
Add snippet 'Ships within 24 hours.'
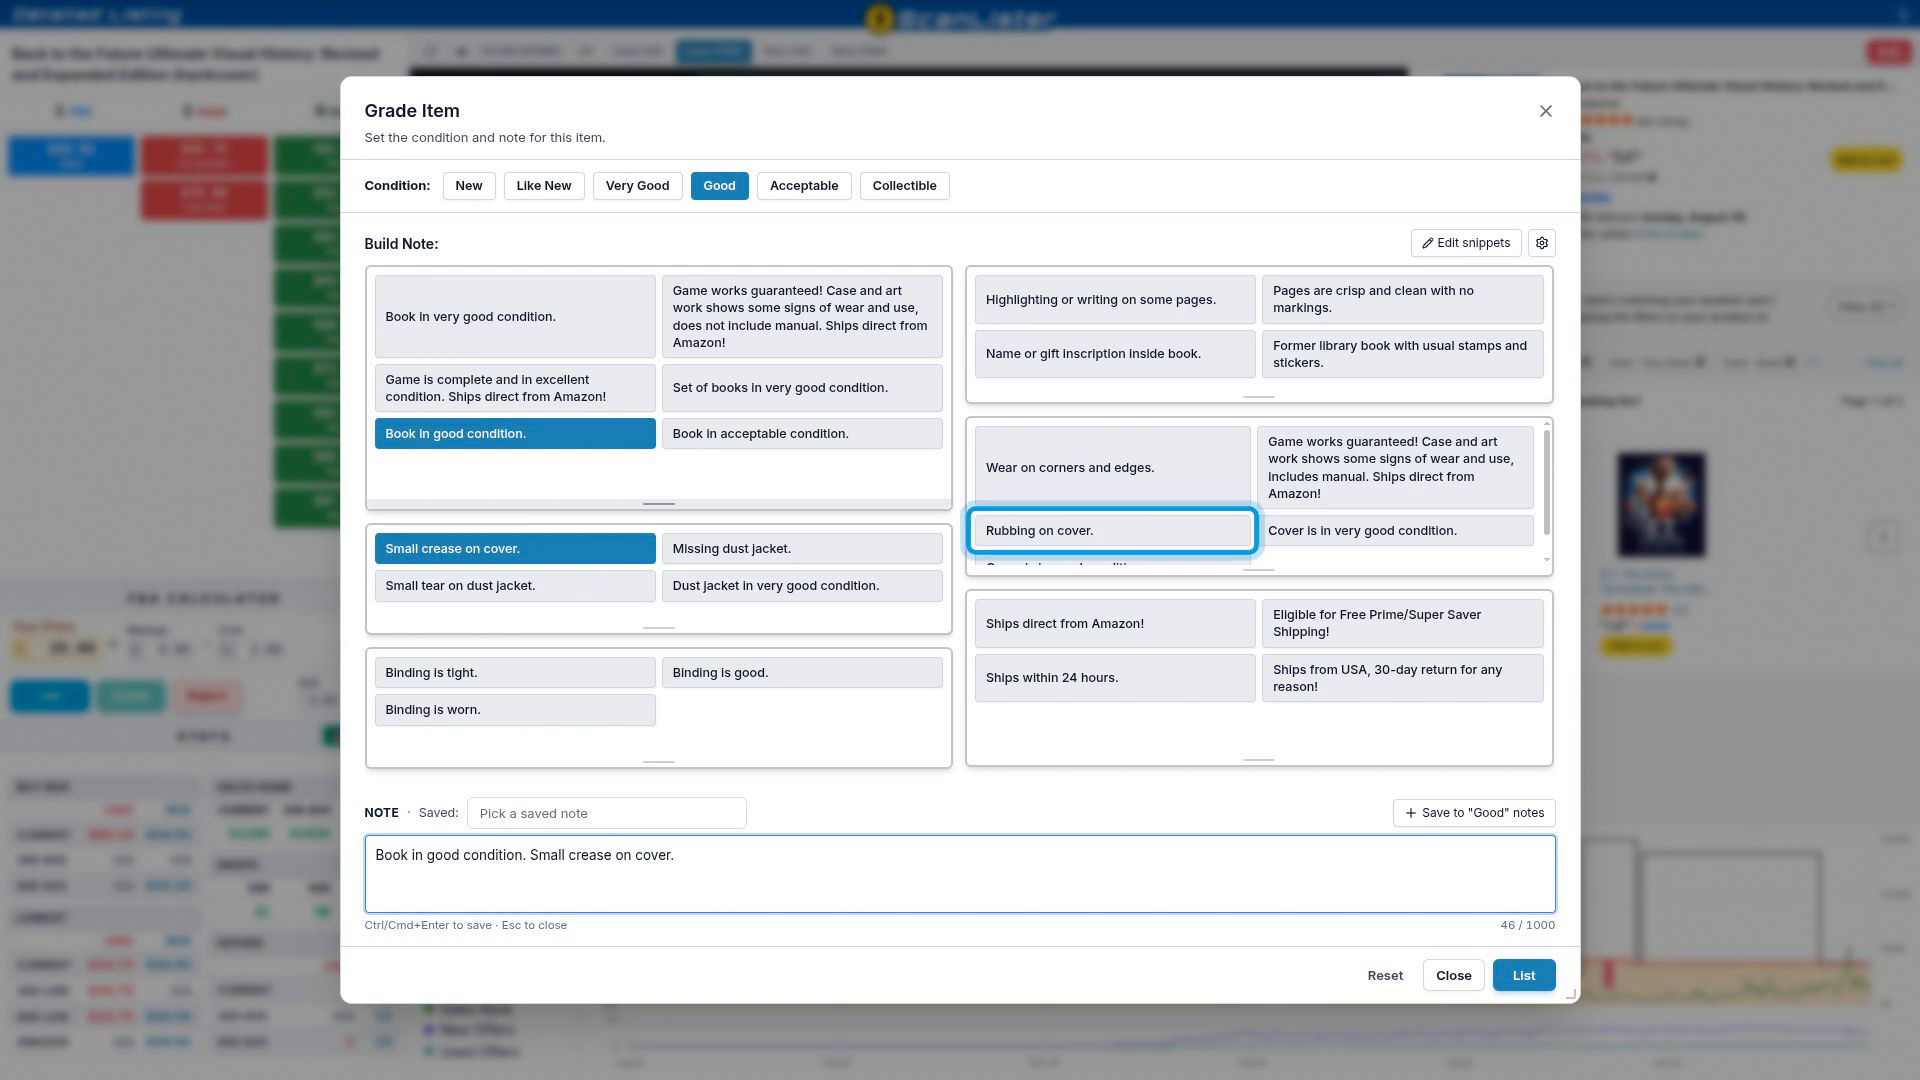[x=1115, y=678]
